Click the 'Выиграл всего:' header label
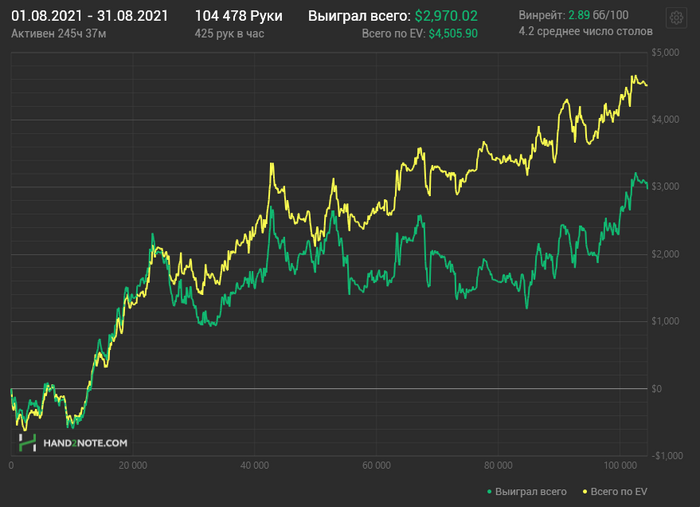This screenshot has width=700, height=507. coord(359,16)
